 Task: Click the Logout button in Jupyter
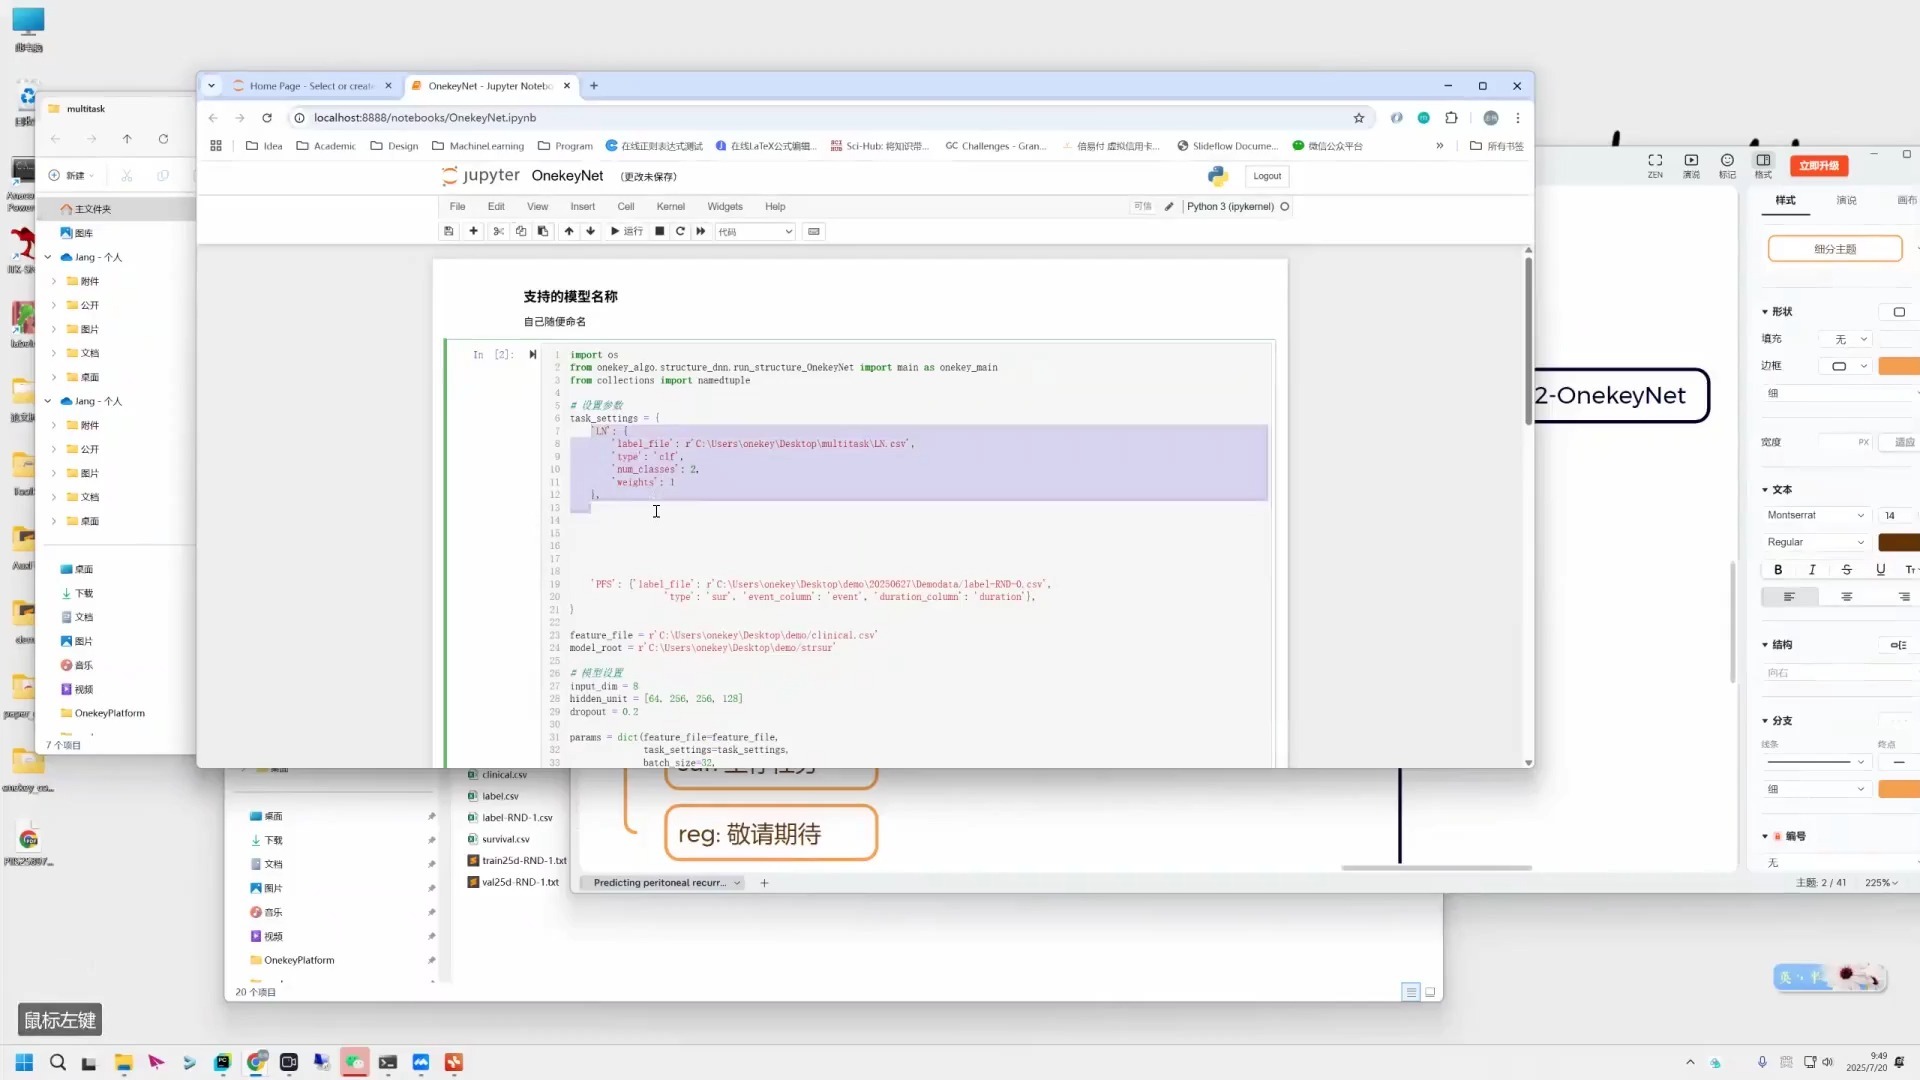(1267, 176)
